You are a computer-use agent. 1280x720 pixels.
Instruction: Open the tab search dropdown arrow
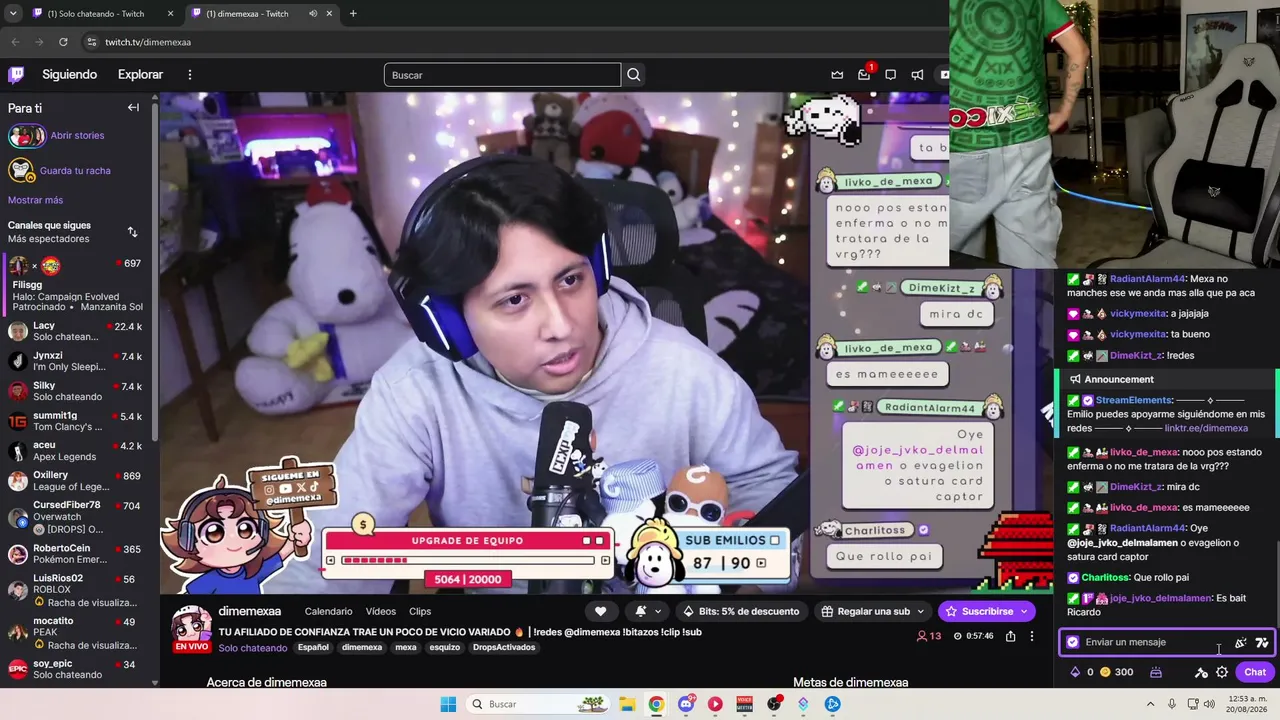13,14
